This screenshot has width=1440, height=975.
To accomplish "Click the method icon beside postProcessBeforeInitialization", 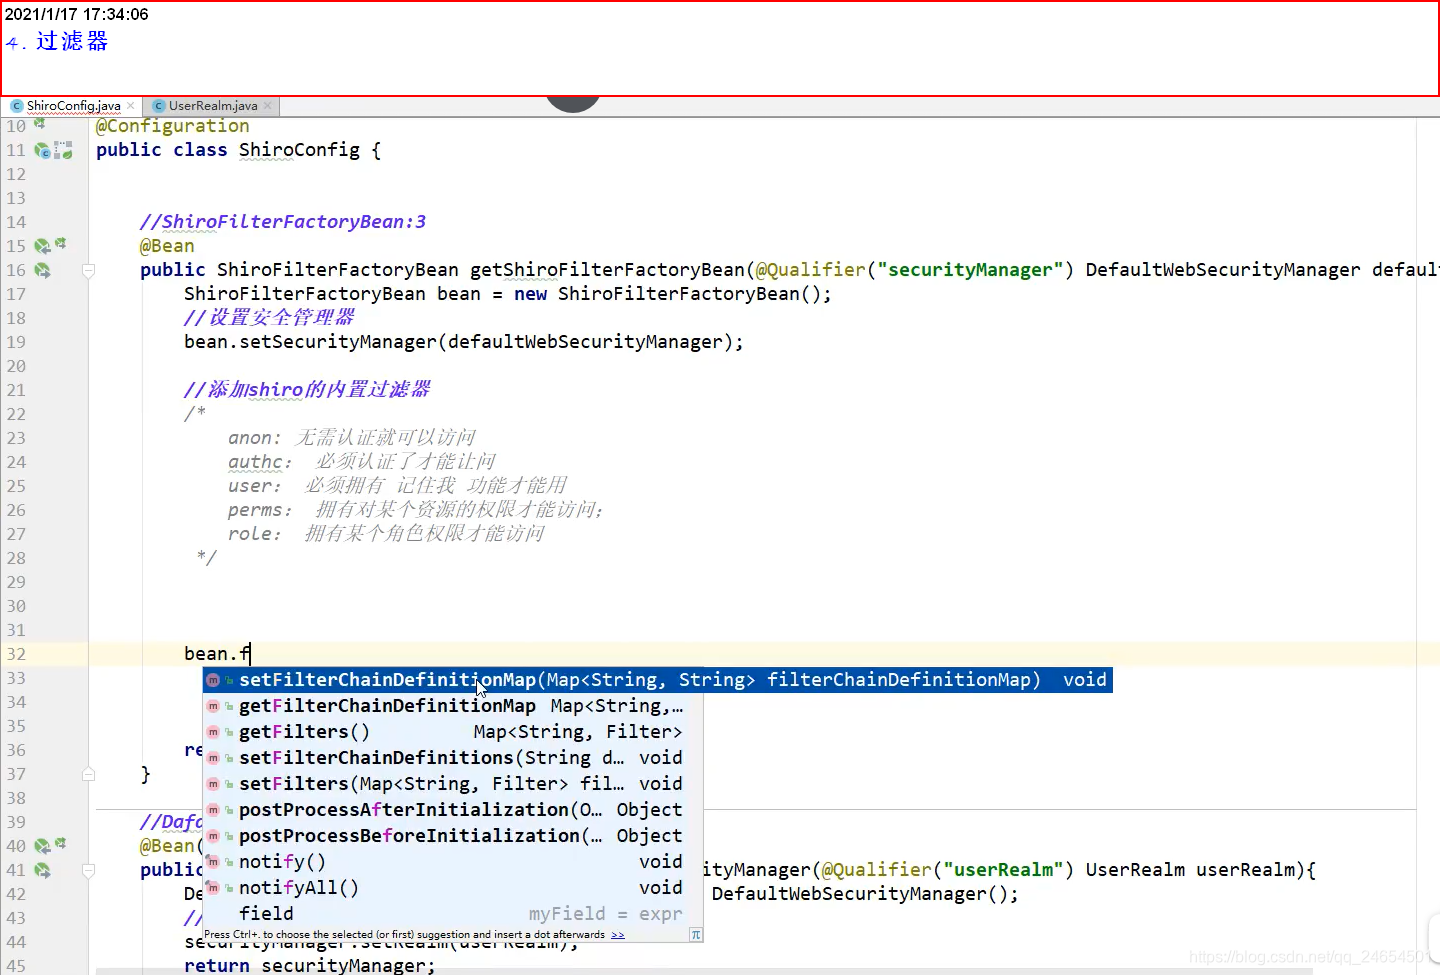I will pos(213,836).
